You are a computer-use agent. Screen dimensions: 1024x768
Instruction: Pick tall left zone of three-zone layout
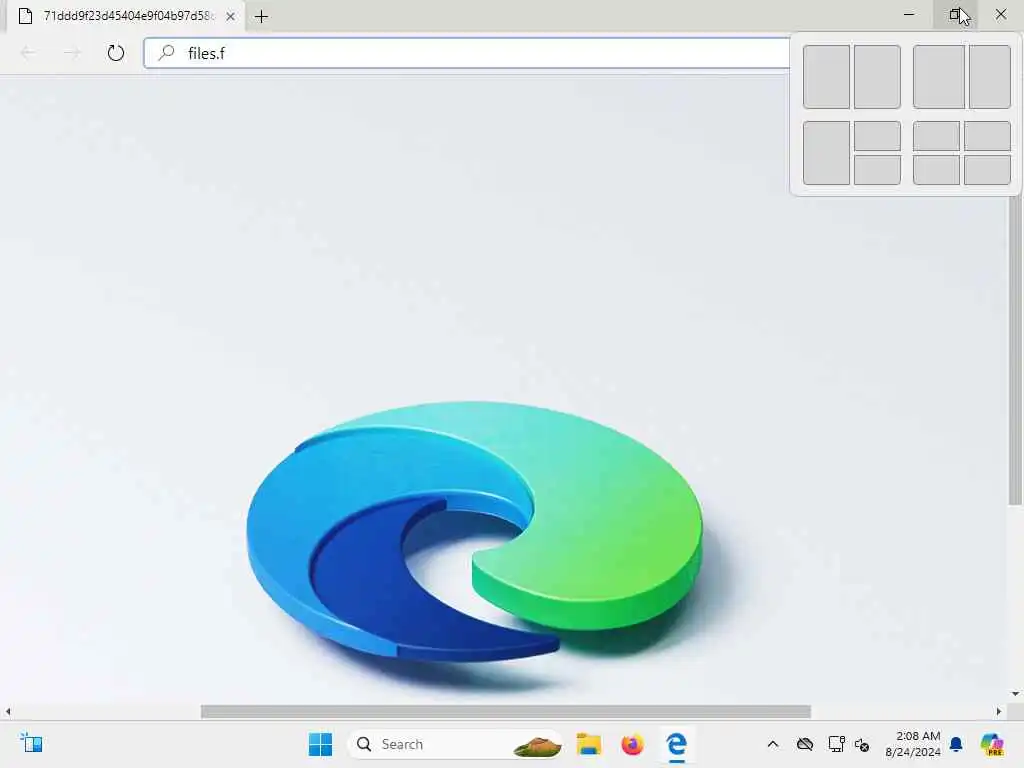pos(826,153)
